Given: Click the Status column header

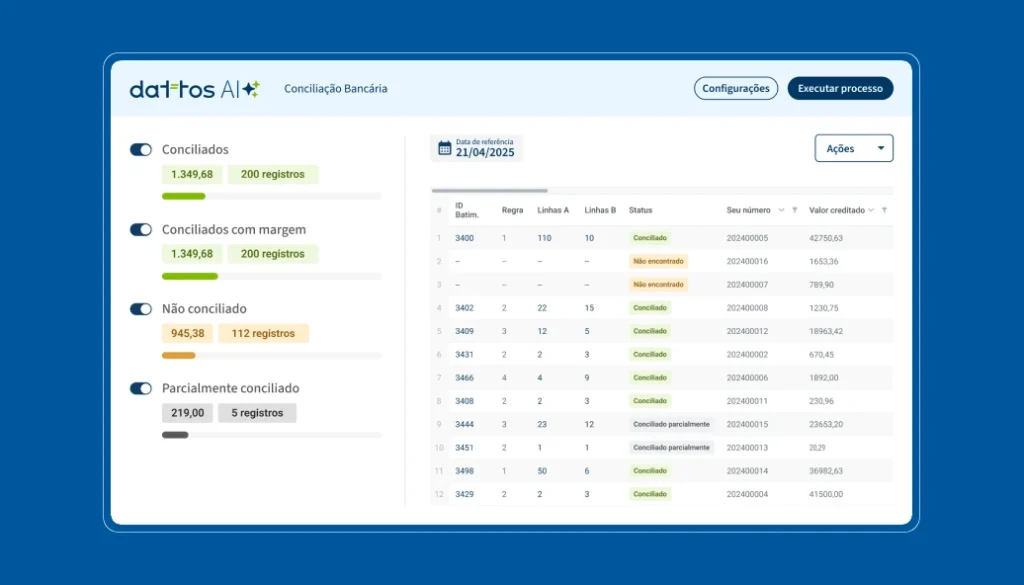Looking at the screenshot, I should pos(640,210).
